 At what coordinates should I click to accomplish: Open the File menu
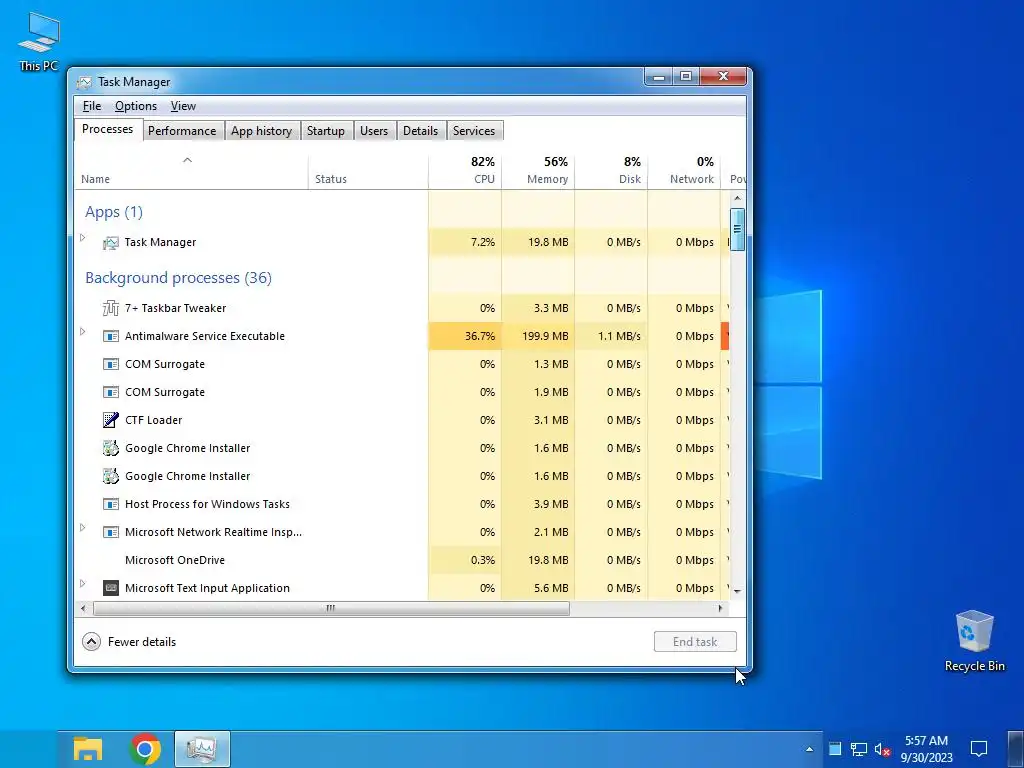(x=91, y=106)
